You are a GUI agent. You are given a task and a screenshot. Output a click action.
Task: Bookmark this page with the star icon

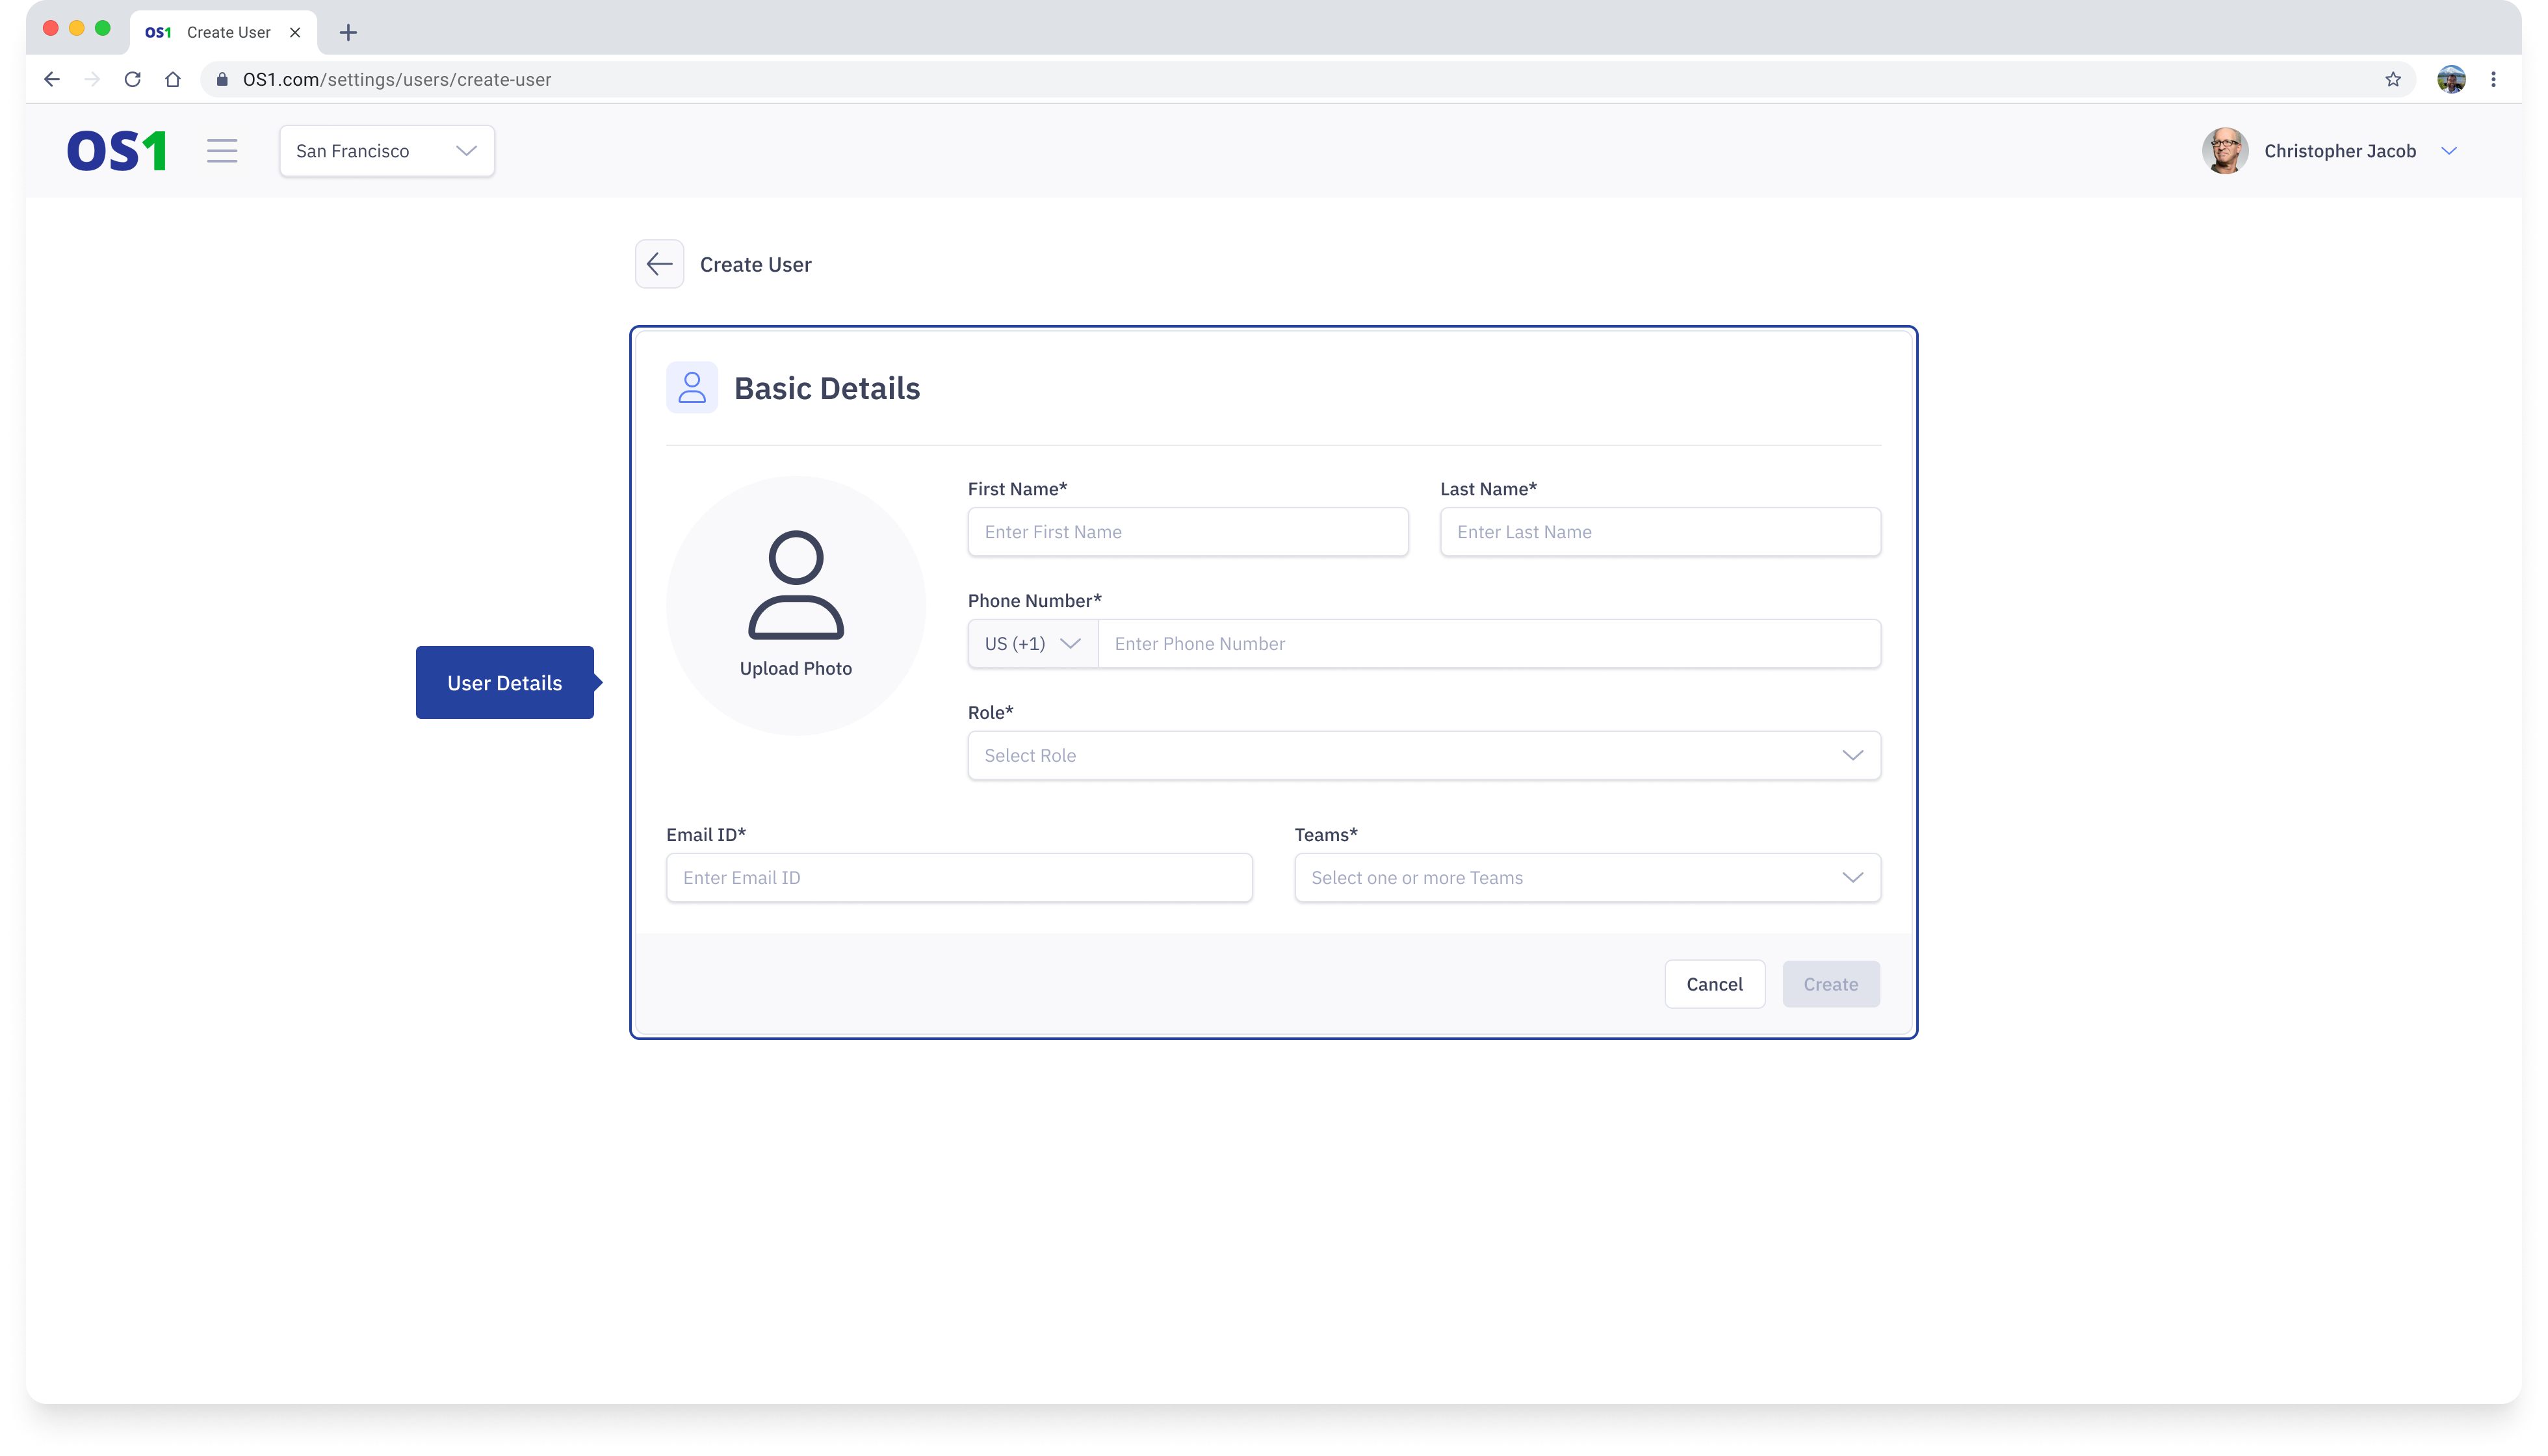(x=2392, y=79)
